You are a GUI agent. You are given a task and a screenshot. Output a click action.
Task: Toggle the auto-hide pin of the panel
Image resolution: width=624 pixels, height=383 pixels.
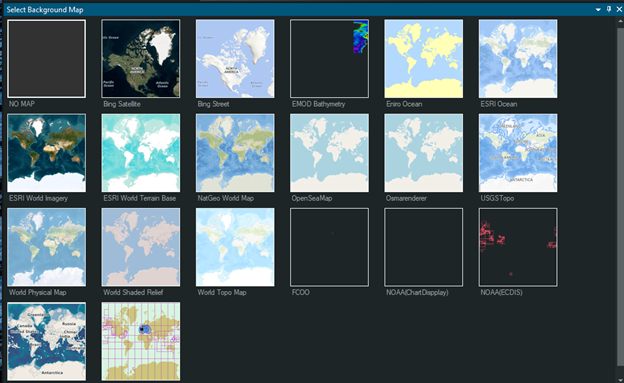609,9
